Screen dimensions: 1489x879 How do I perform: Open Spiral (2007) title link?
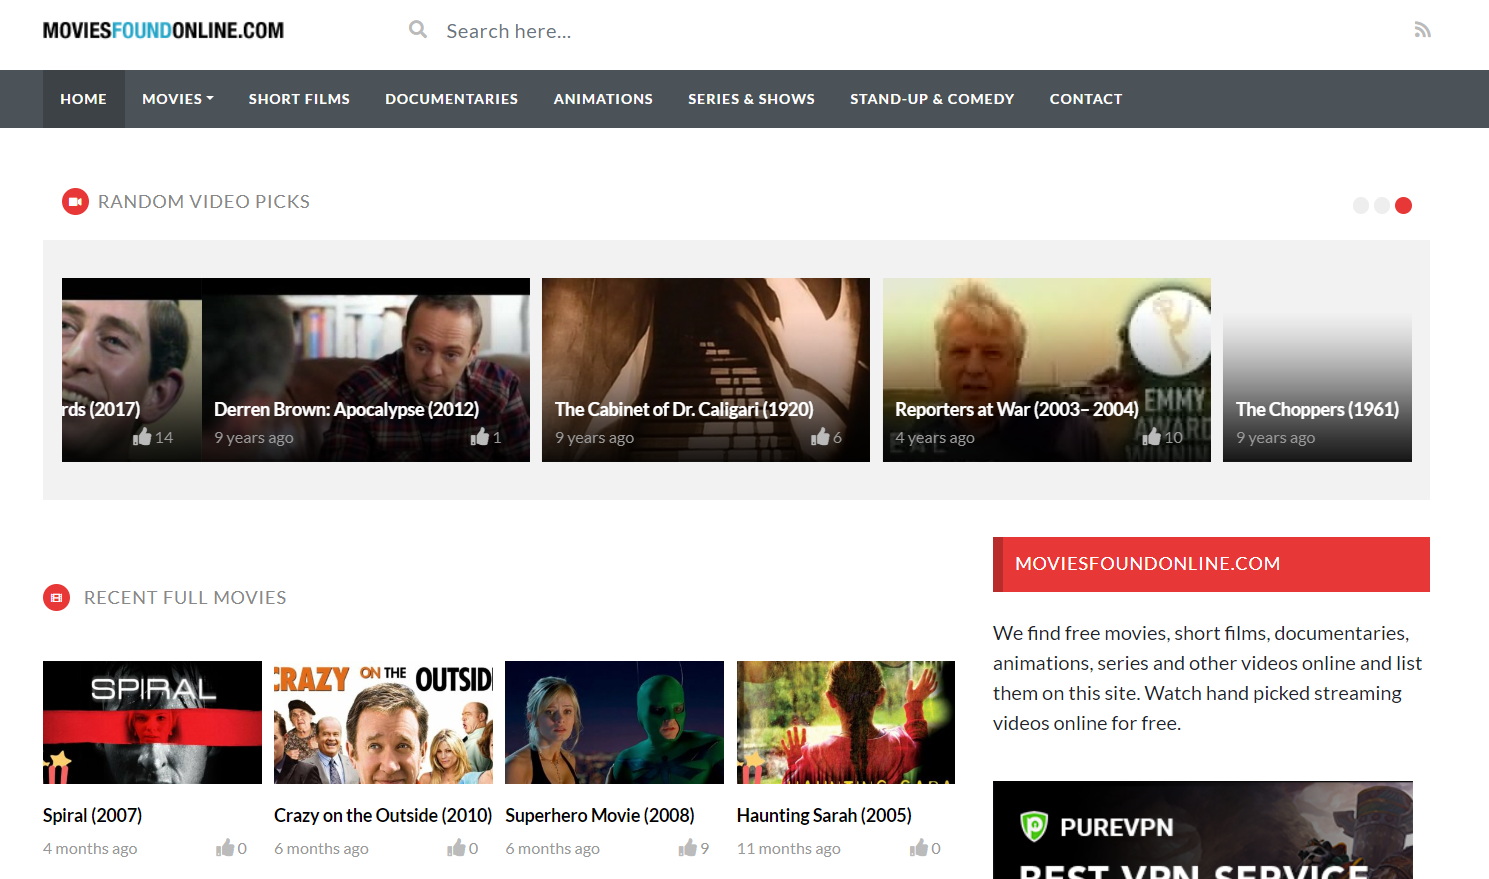[x=92, y=815]
